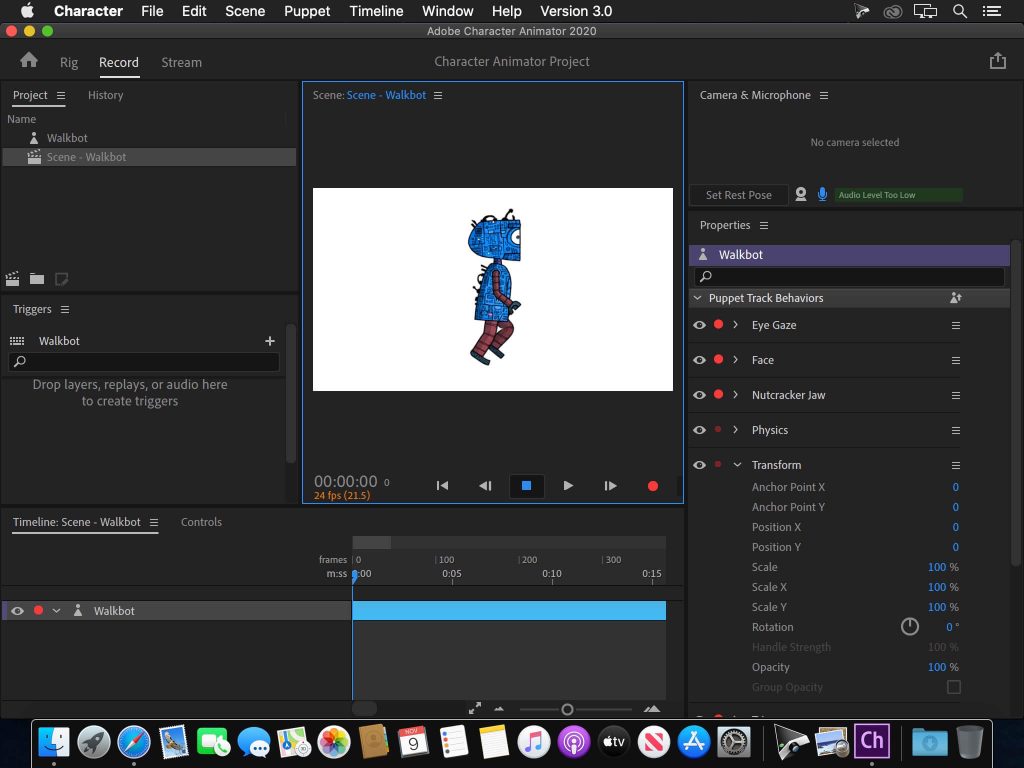Open the Puppet menu in the menu bar
Viewport: 1024px width, 768px height.
pyautogui.click(x=306, y=11)
